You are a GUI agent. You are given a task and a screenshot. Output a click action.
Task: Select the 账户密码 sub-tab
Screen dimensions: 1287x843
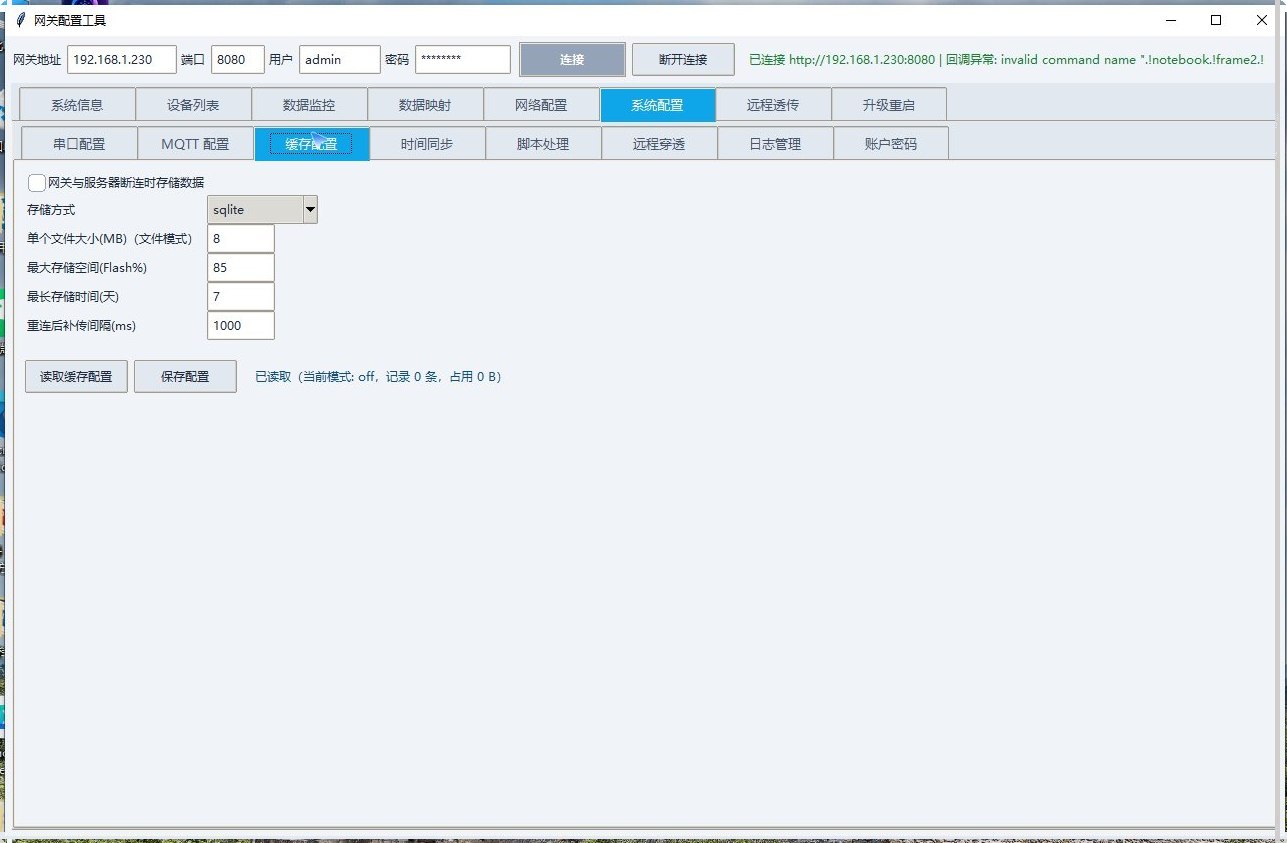(x=891, y=144)
